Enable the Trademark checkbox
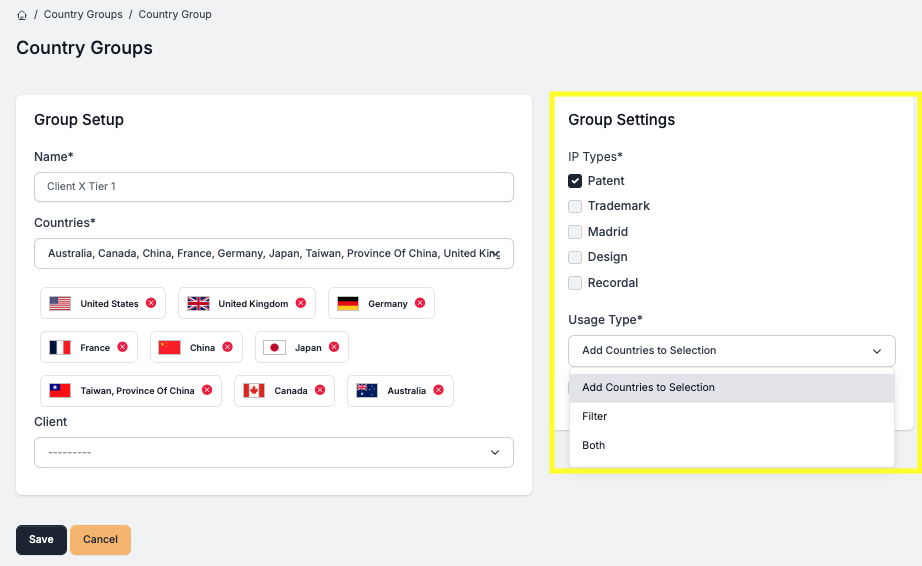Screen dimensions: 922x566 [575, 206]
